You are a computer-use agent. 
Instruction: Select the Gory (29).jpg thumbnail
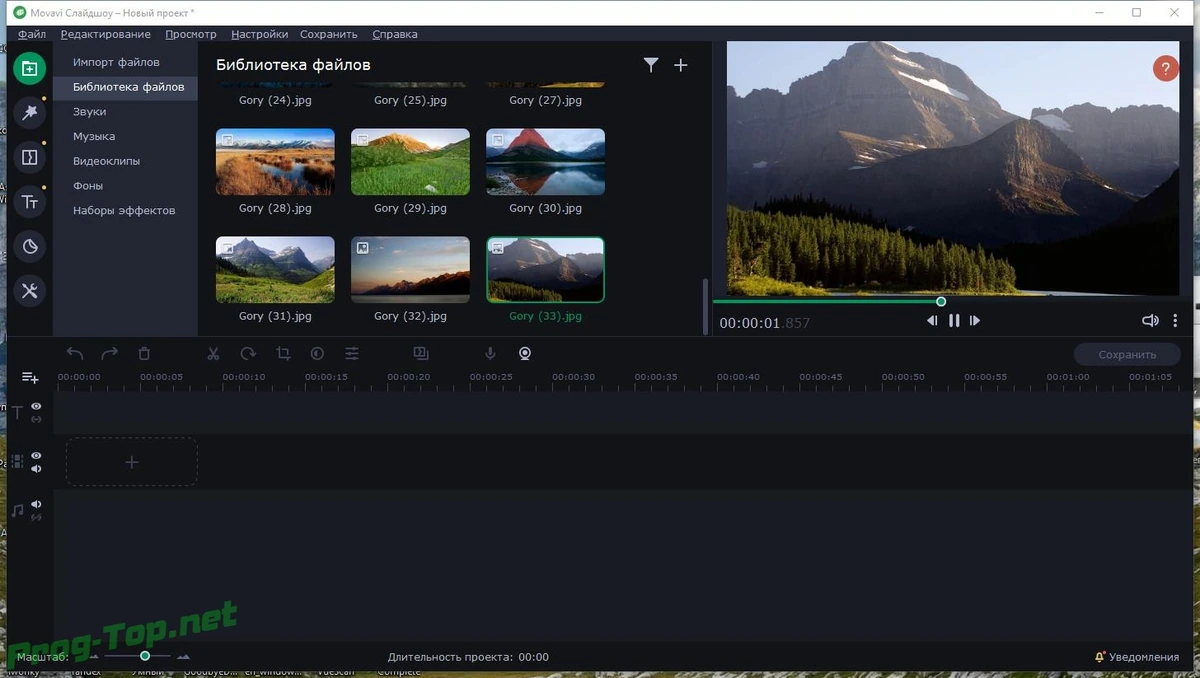click(x=410, y=162)
